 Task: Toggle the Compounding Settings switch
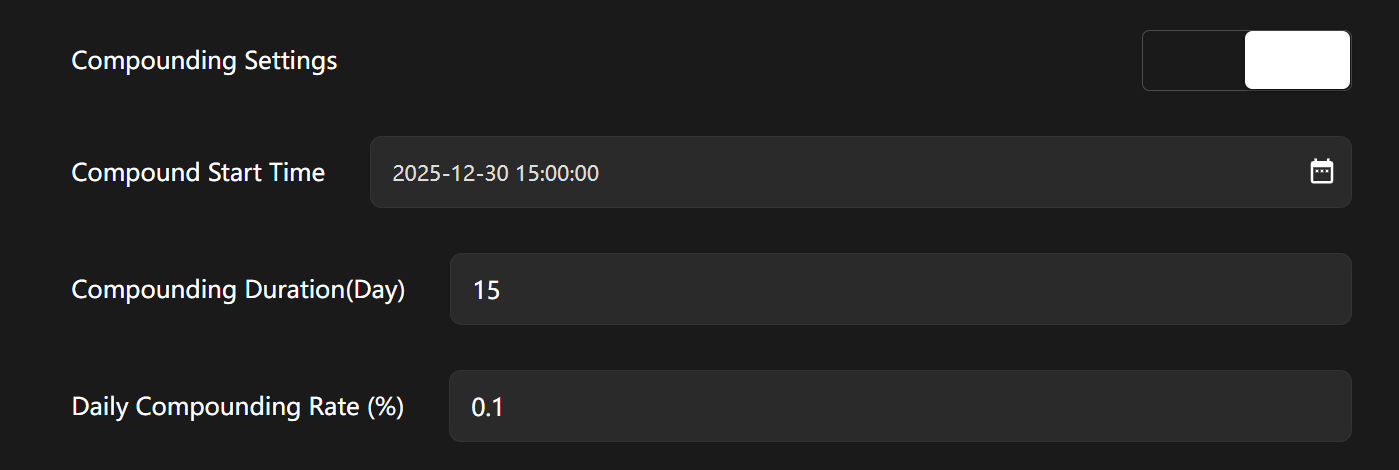tap(1246, 61)
